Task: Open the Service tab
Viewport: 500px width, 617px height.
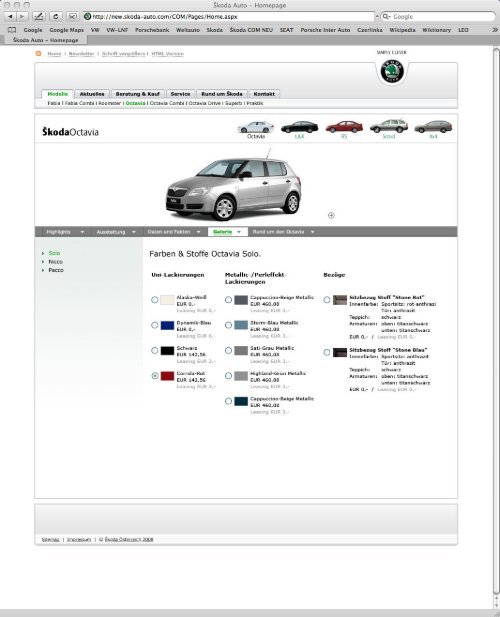Action: (180, 94)
